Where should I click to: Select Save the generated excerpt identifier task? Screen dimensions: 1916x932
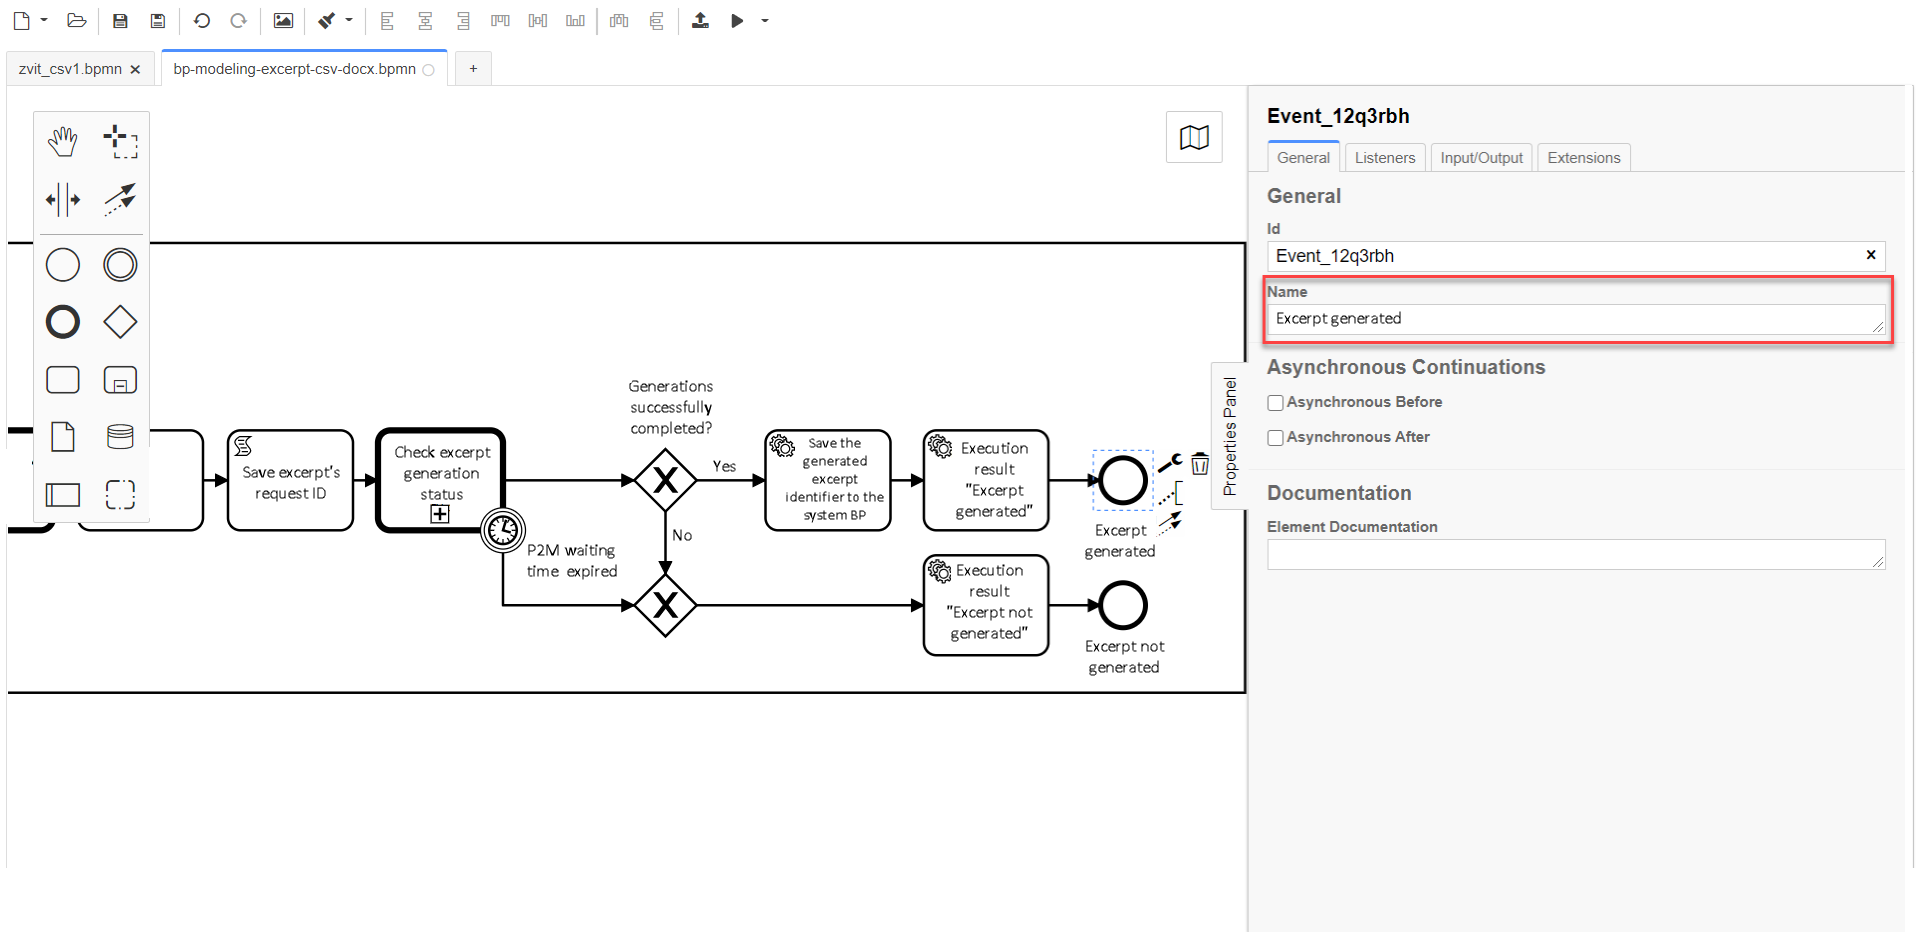pyautogui.click(x=828, y=480)
